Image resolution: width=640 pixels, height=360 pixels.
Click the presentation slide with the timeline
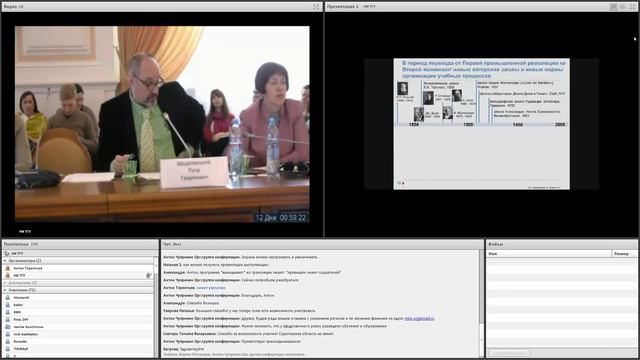point(481,124)
